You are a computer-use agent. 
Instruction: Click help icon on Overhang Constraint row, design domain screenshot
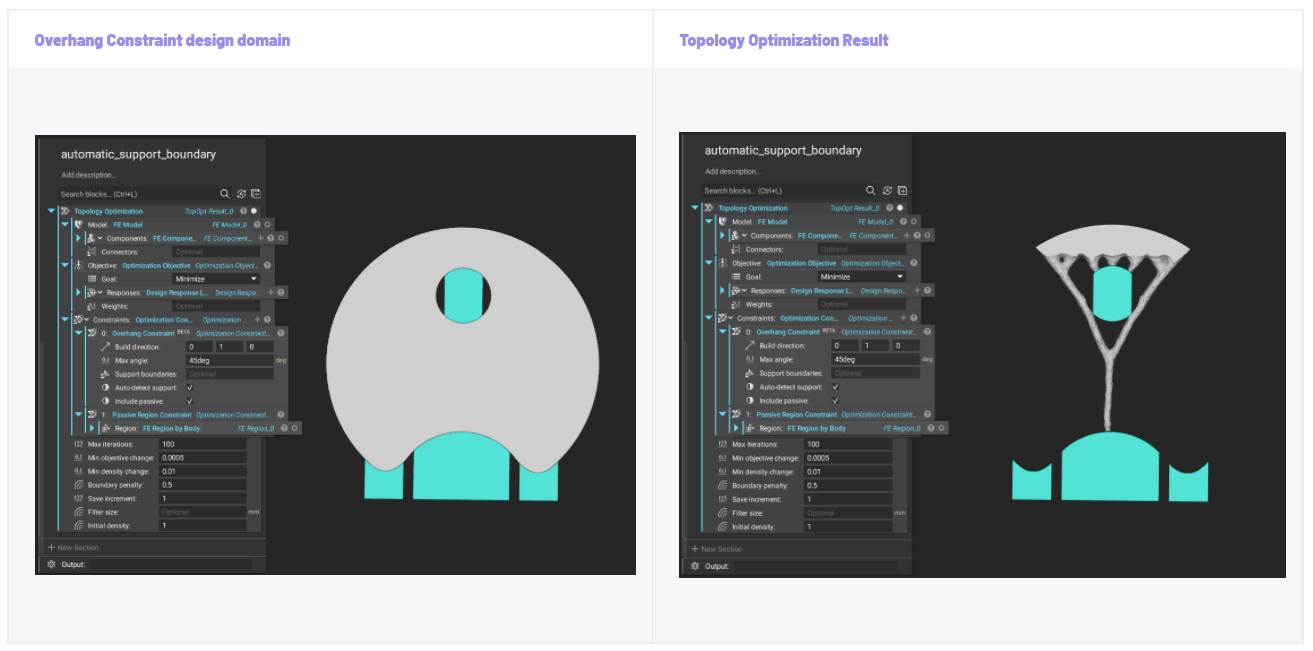click(x=283, y=333)
